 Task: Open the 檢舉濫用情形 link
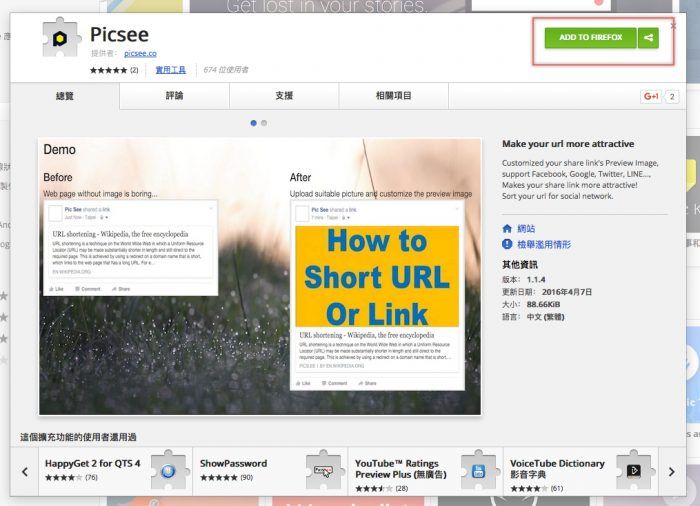point(544,244)
